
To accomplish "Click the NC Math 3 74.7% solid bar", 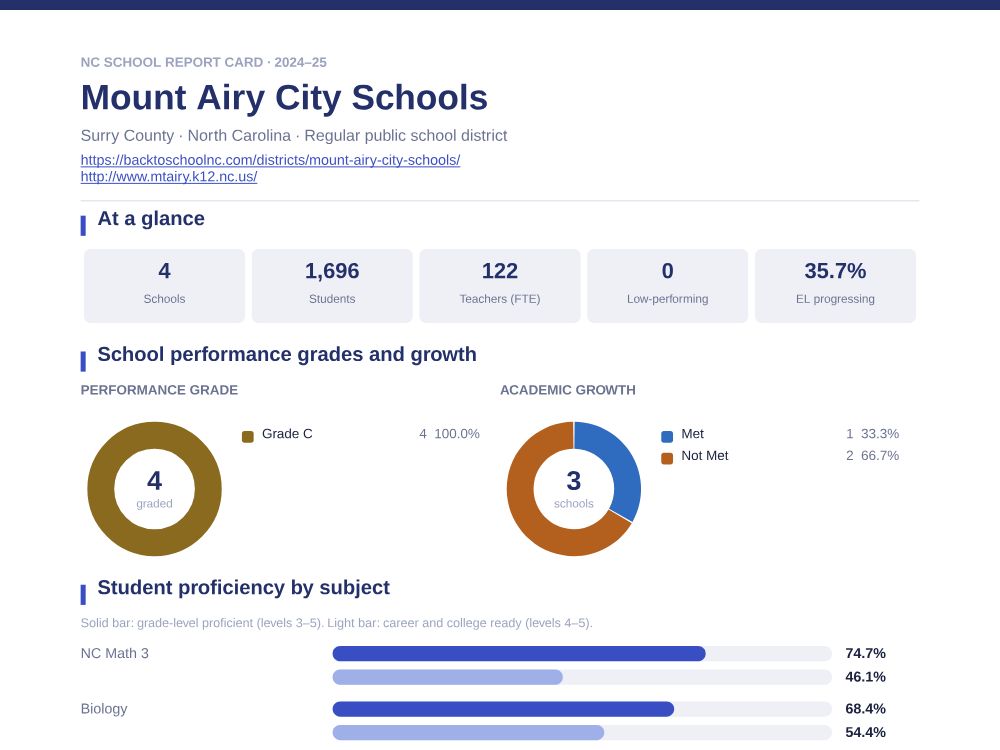I will [519, 654].
